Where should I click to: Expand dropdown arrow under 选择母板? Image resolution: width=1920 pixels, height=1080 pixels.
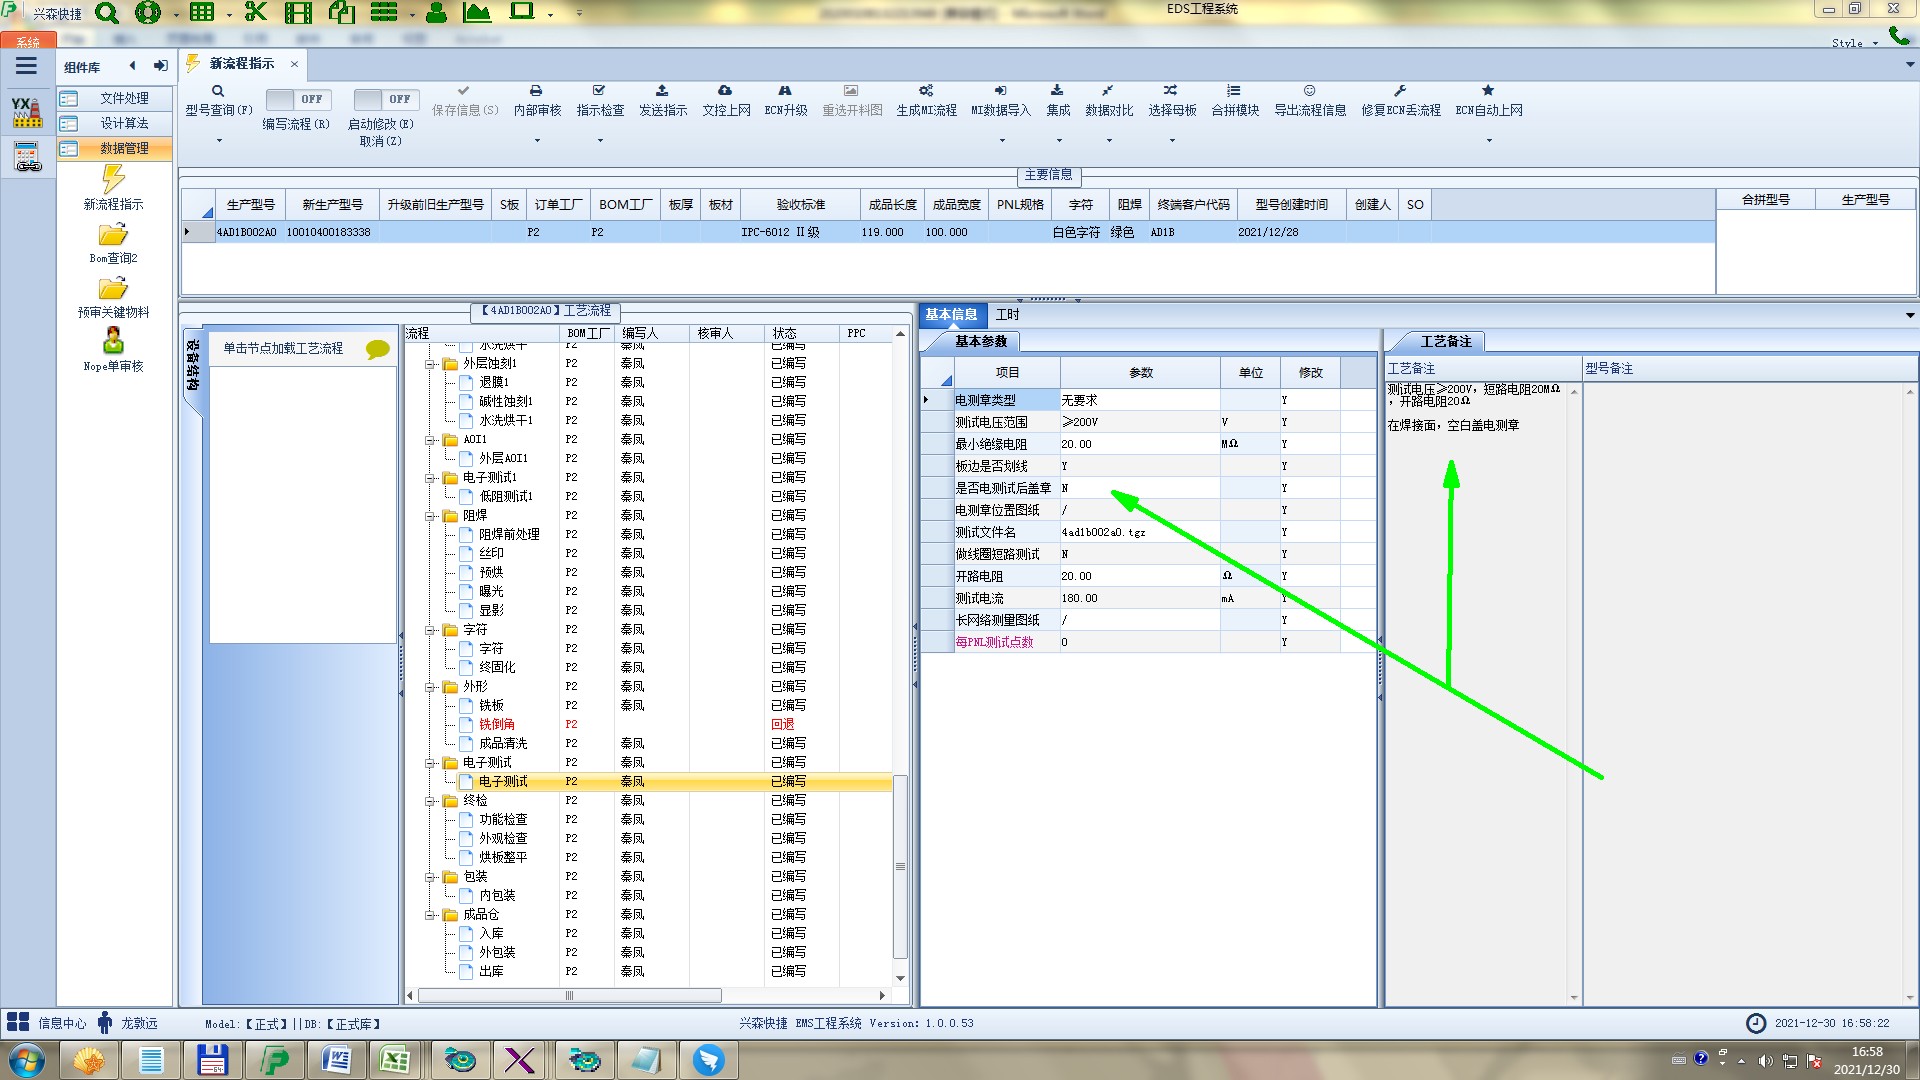[1172, 140]
